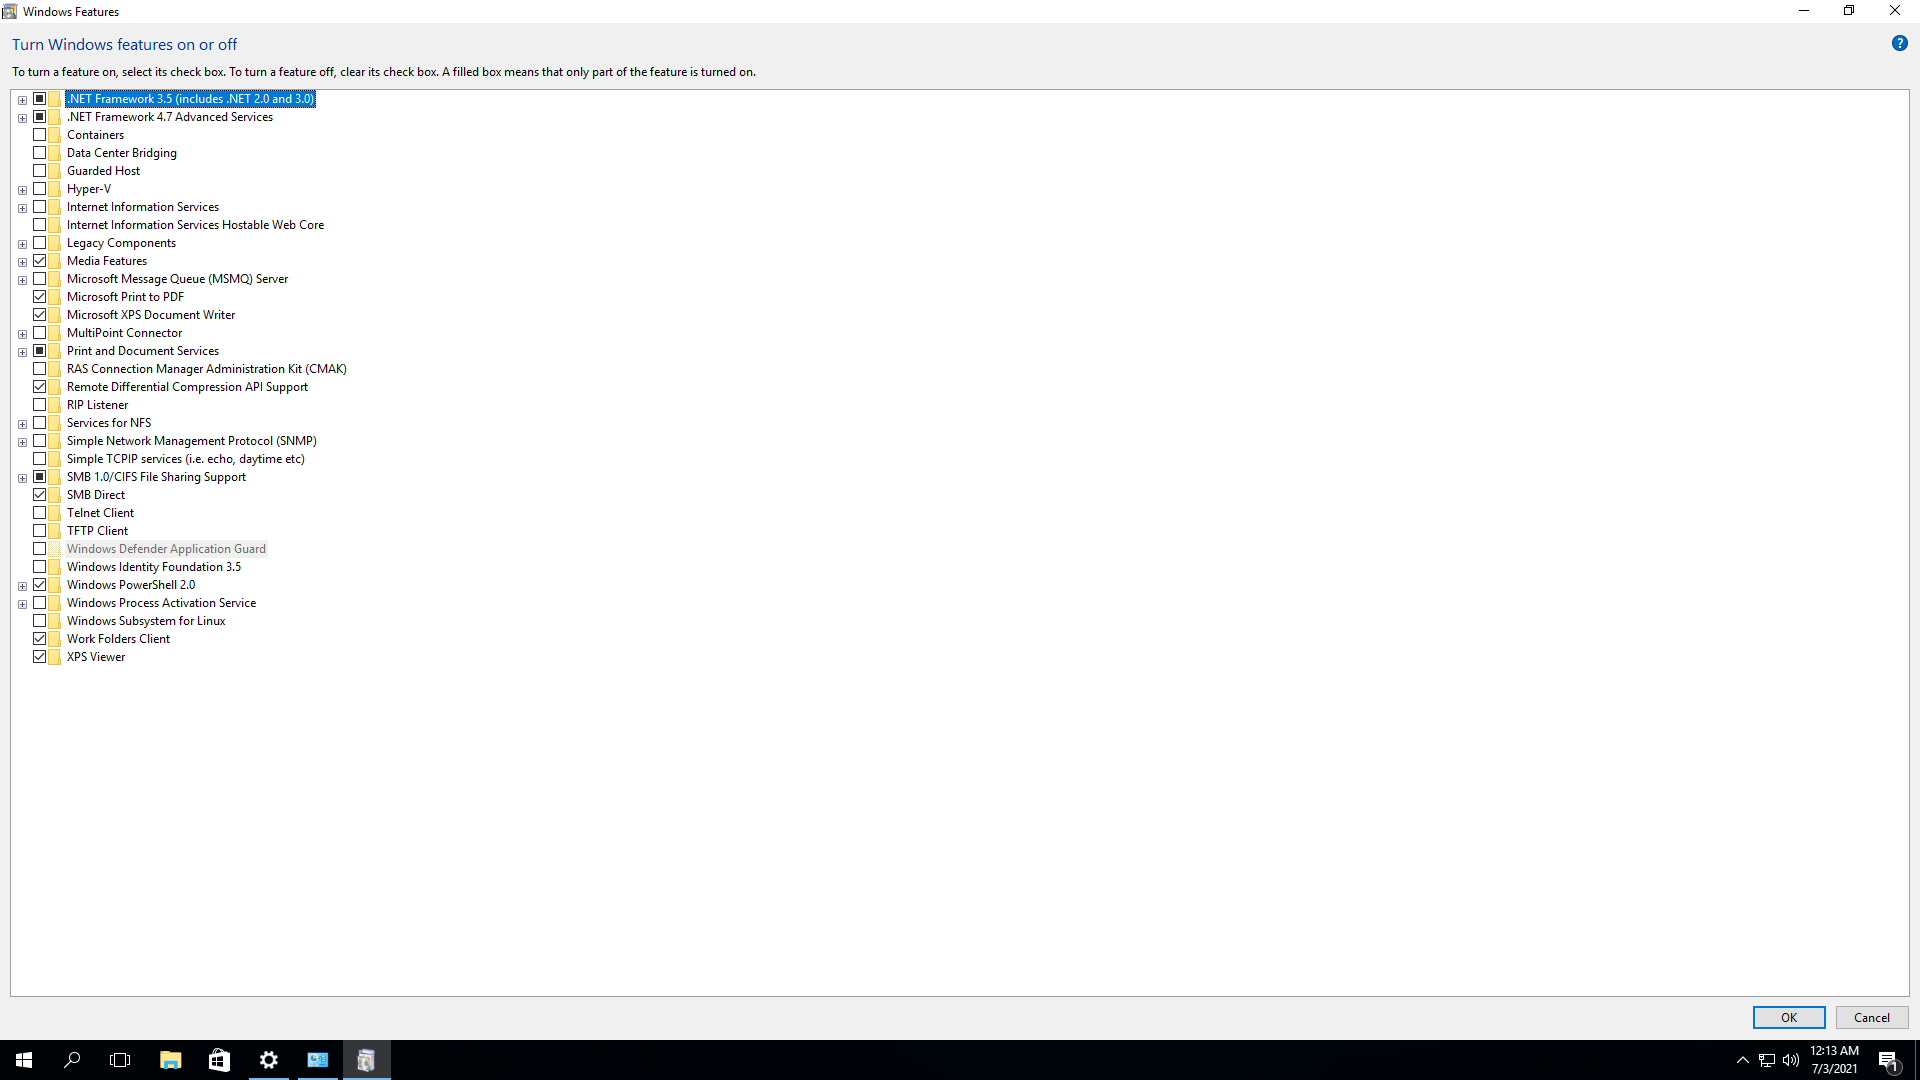Click the taskbar search magnifier icon

pos(72,1060)
